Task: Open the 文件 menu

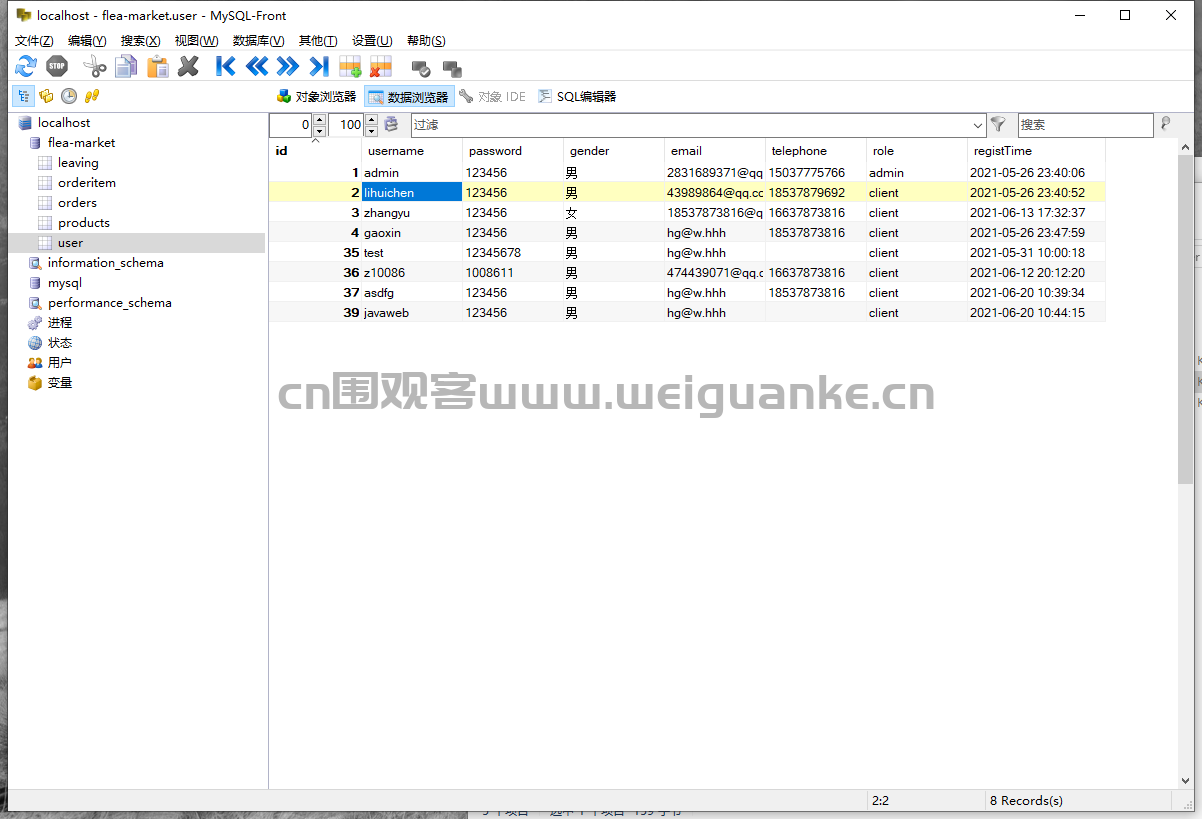Action: (x=34, y=41)
